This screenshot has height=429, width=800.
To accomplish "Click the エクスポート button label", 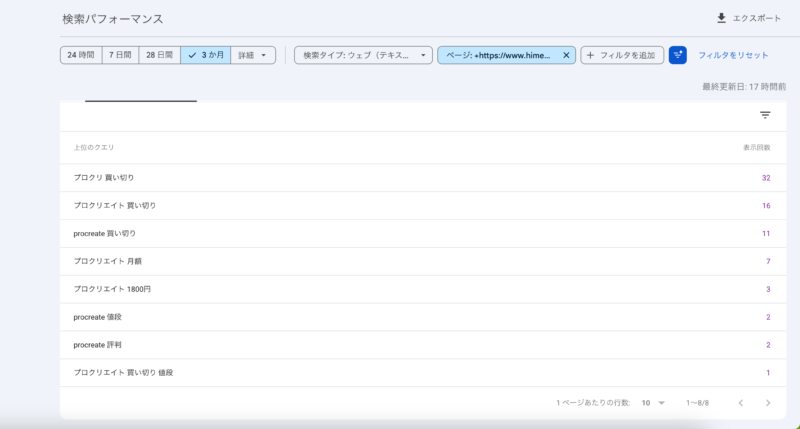I will [x=757, y=18].
